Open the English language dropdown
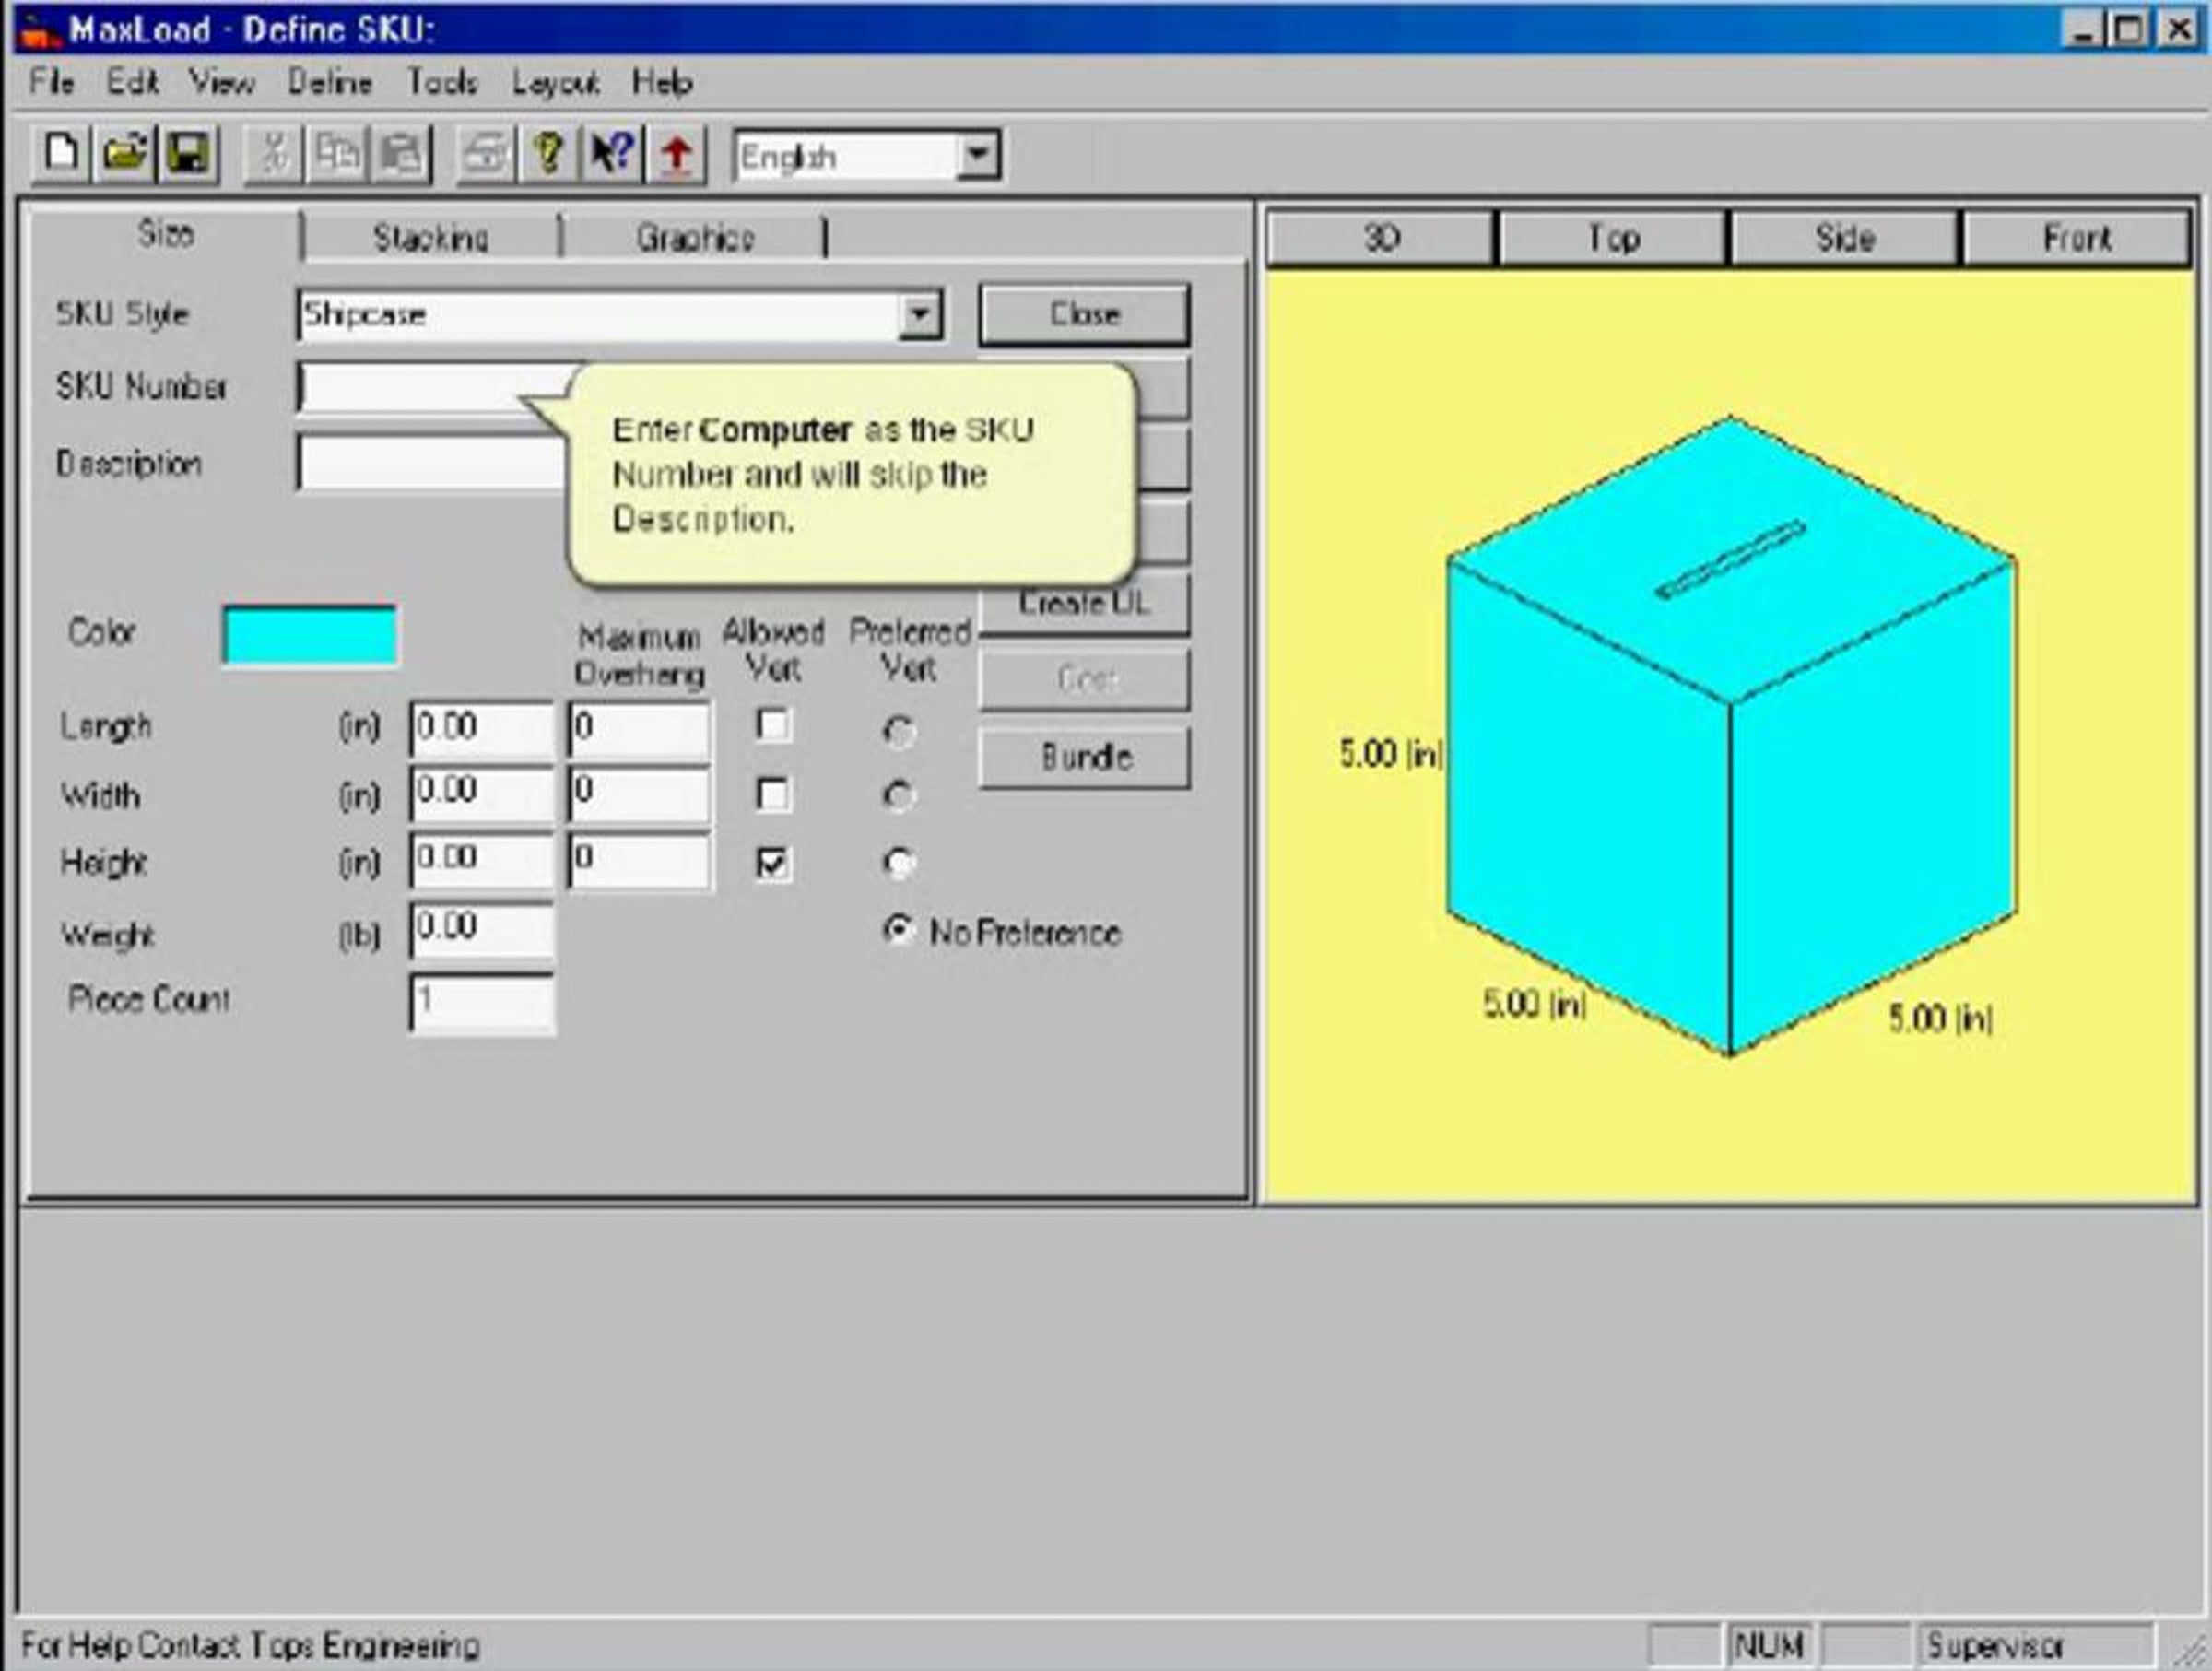 (x=977, y=155)
